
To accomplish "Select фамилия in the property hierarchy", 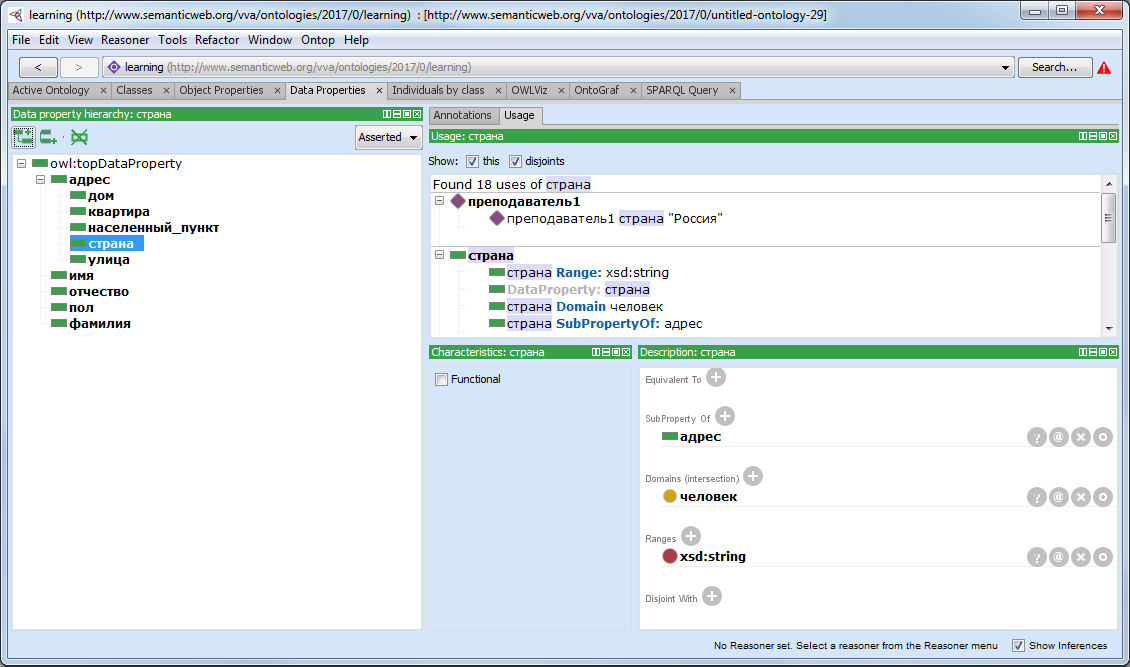I will pos(99,324).
